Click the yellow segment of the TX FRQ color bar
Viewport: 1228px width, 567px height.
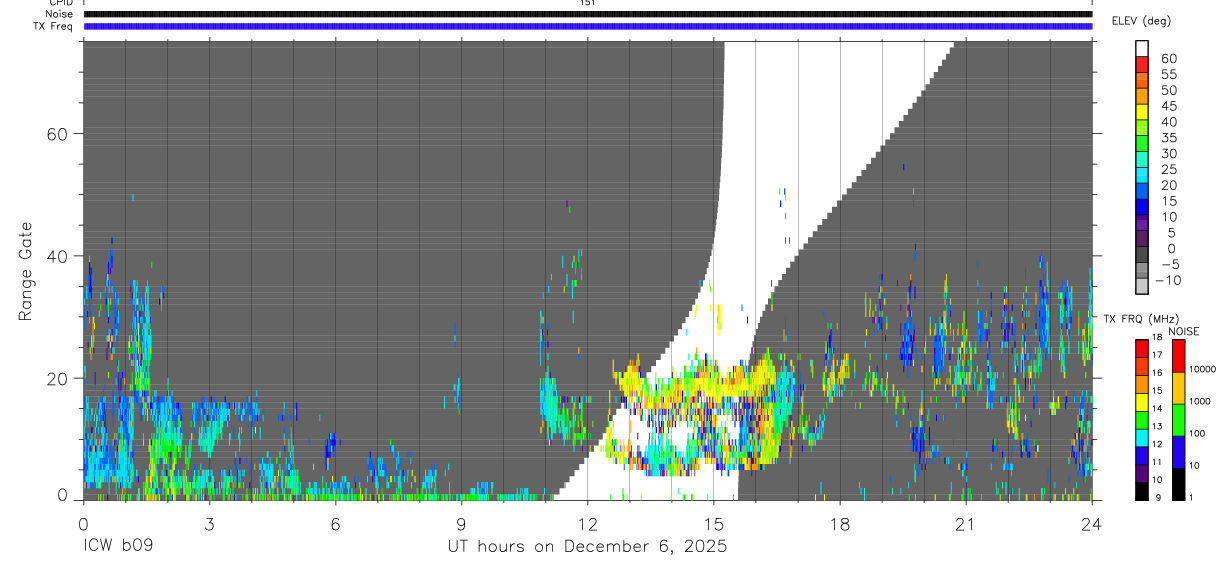click(x=1142, y=402)
